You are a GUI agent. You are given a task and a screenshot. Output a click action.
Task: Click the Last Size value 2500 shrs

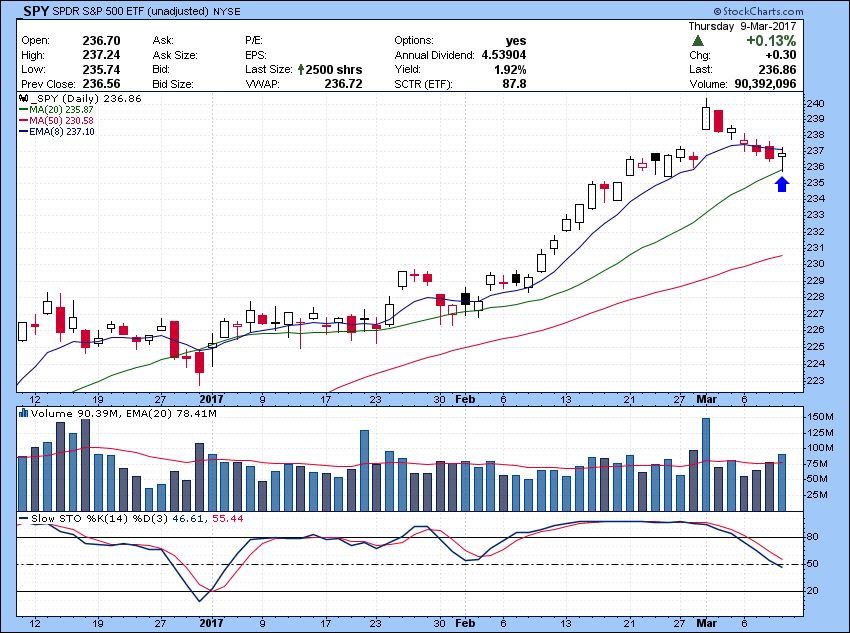click(334, 69)
